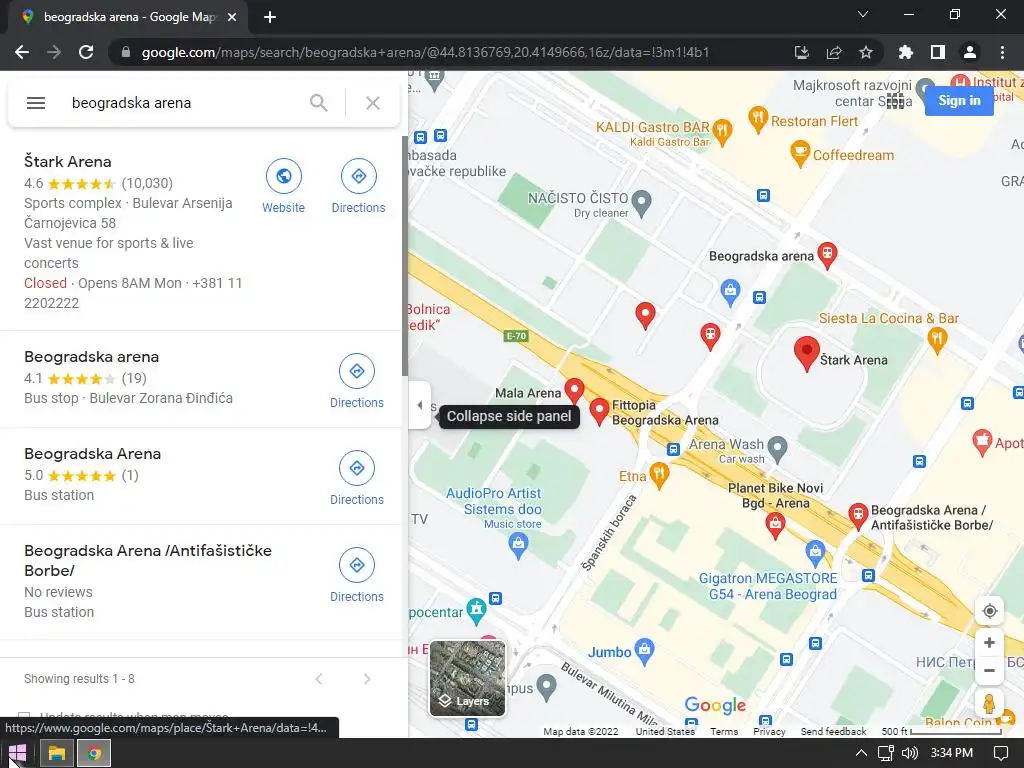Click the Gigatron MEGASTORE marker
The height and width of the screenshot is (768, 1024).
point(815,553)
